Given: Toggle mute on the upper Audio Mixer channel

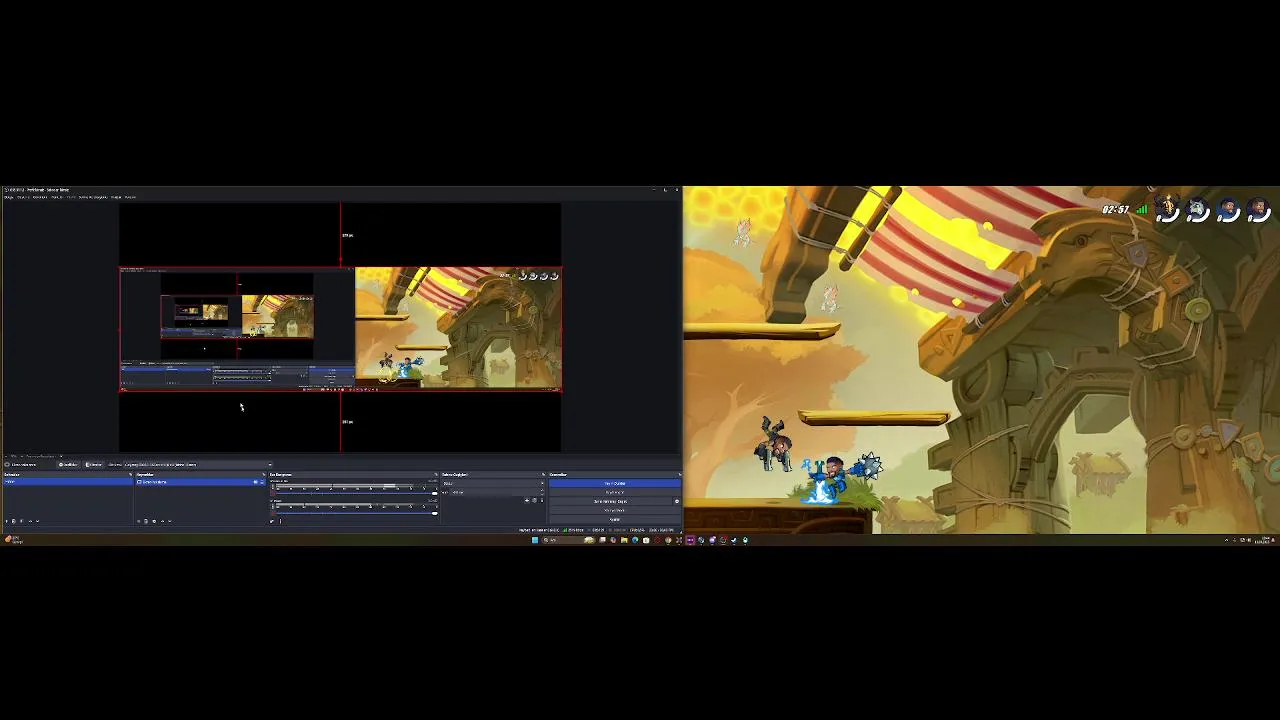Looking at the screenshot, I should click(x=272, y=493).
